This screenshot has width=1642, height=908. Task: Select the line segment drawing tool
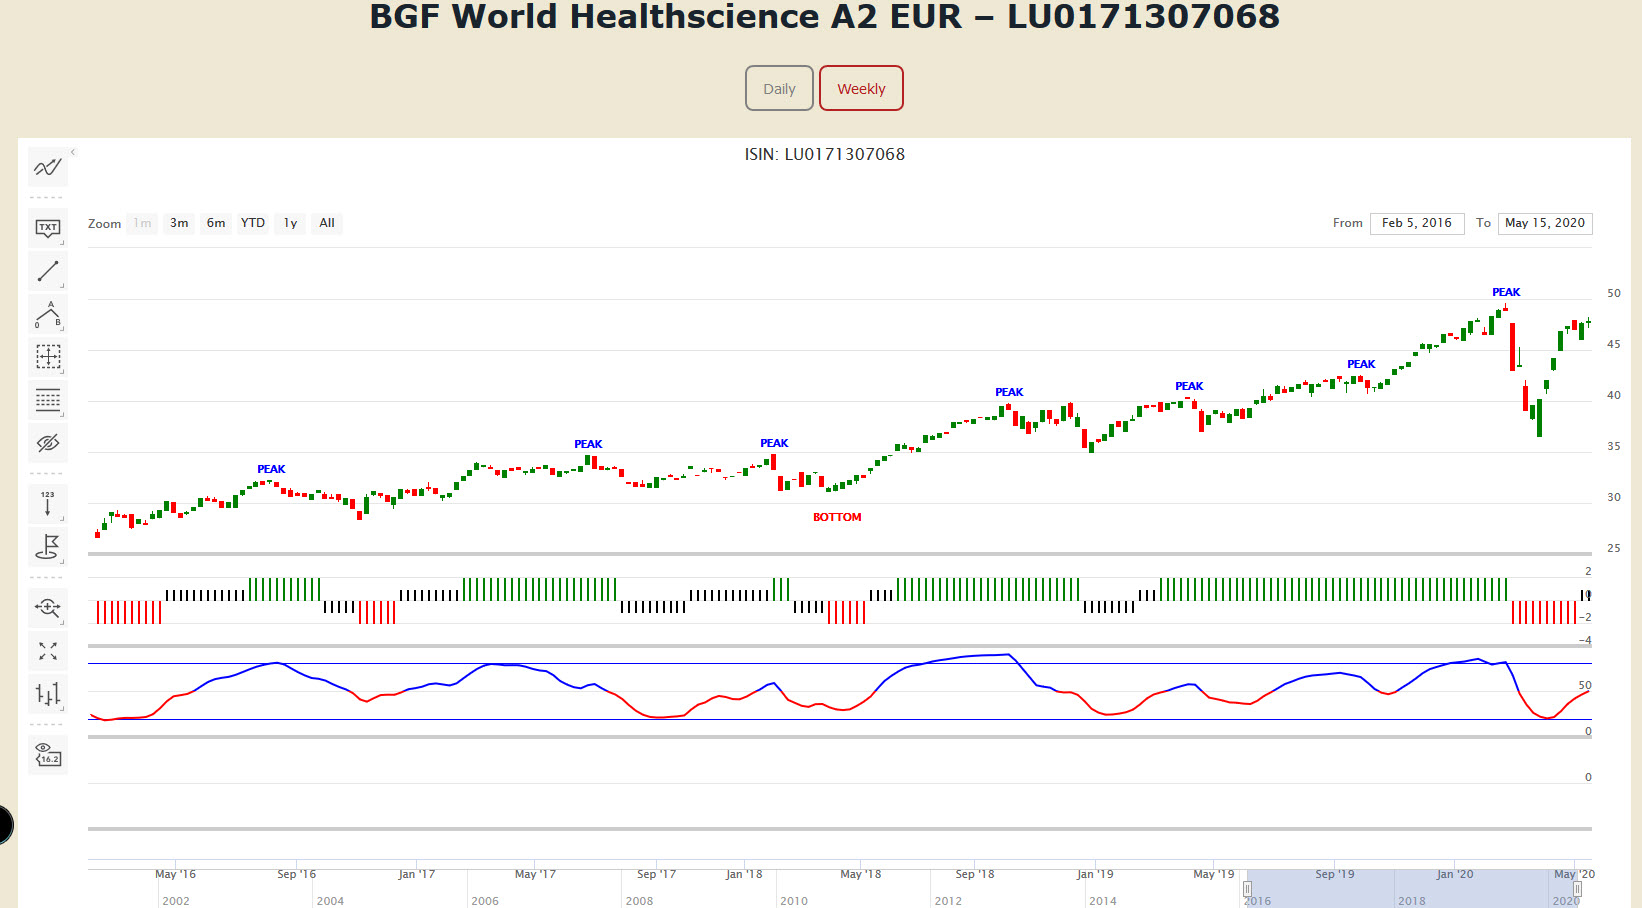[48, 271]
